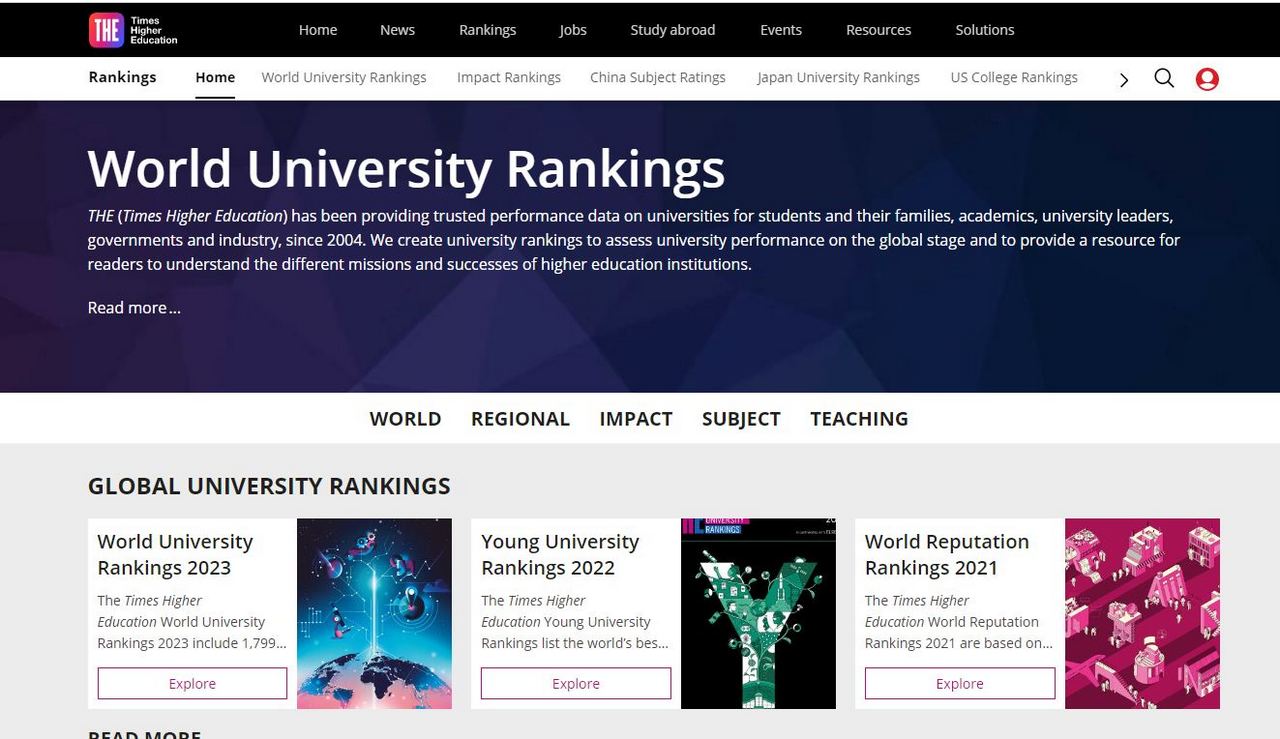Open World University Rankings 2023 card title

(175, 555)
